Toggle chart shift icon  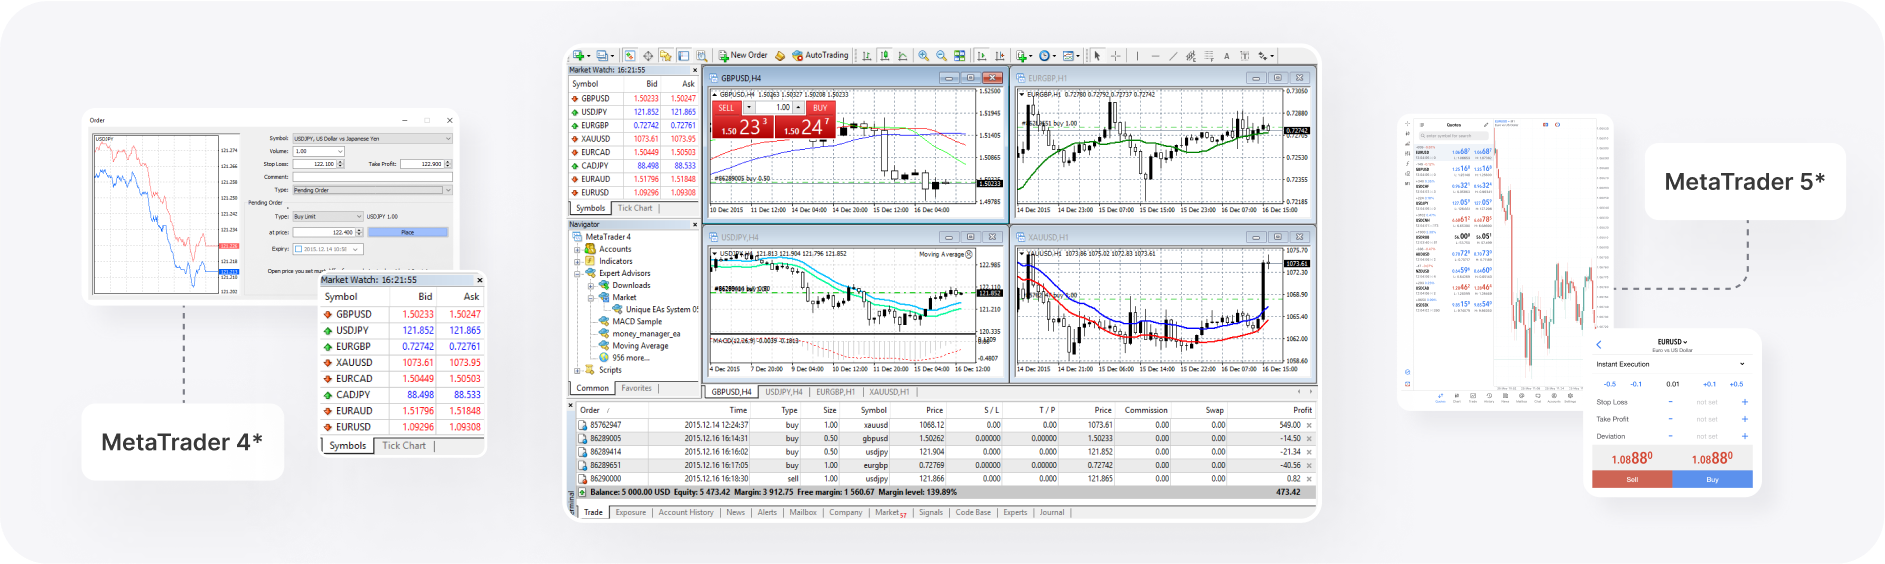click(999, 55)
